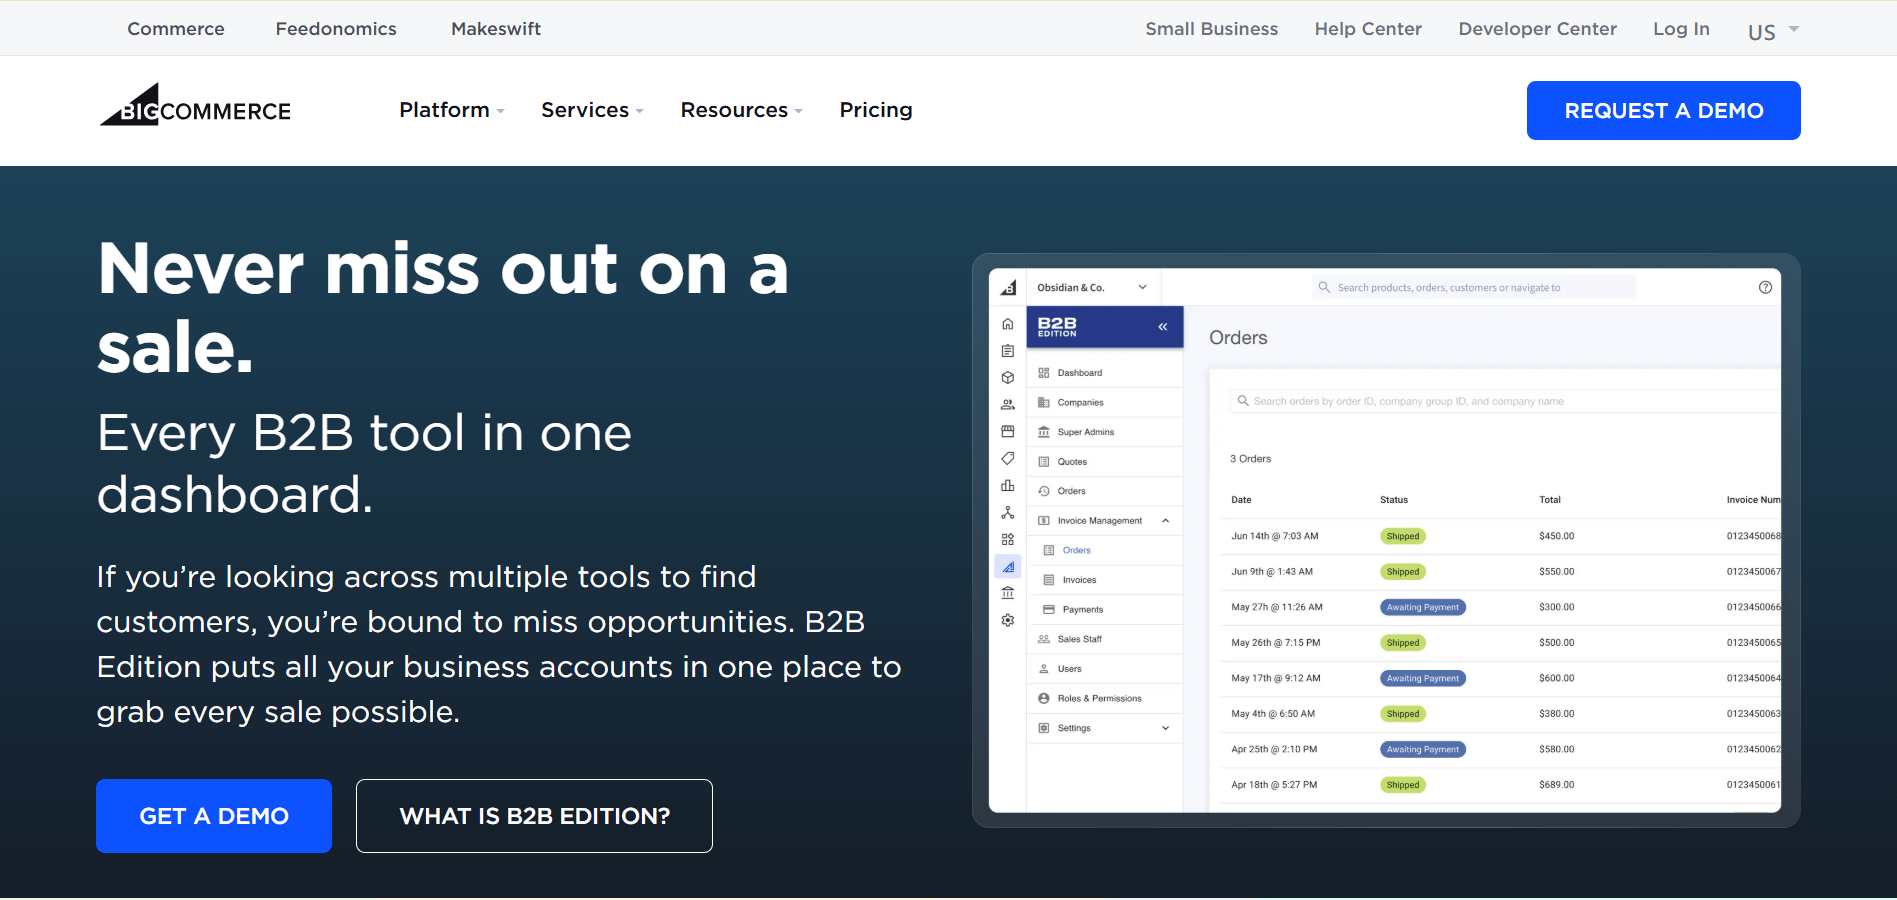Click the settings gear at the sidebar bottom
This screenshot has height=900, width=1897.
tap(1007, 620)
